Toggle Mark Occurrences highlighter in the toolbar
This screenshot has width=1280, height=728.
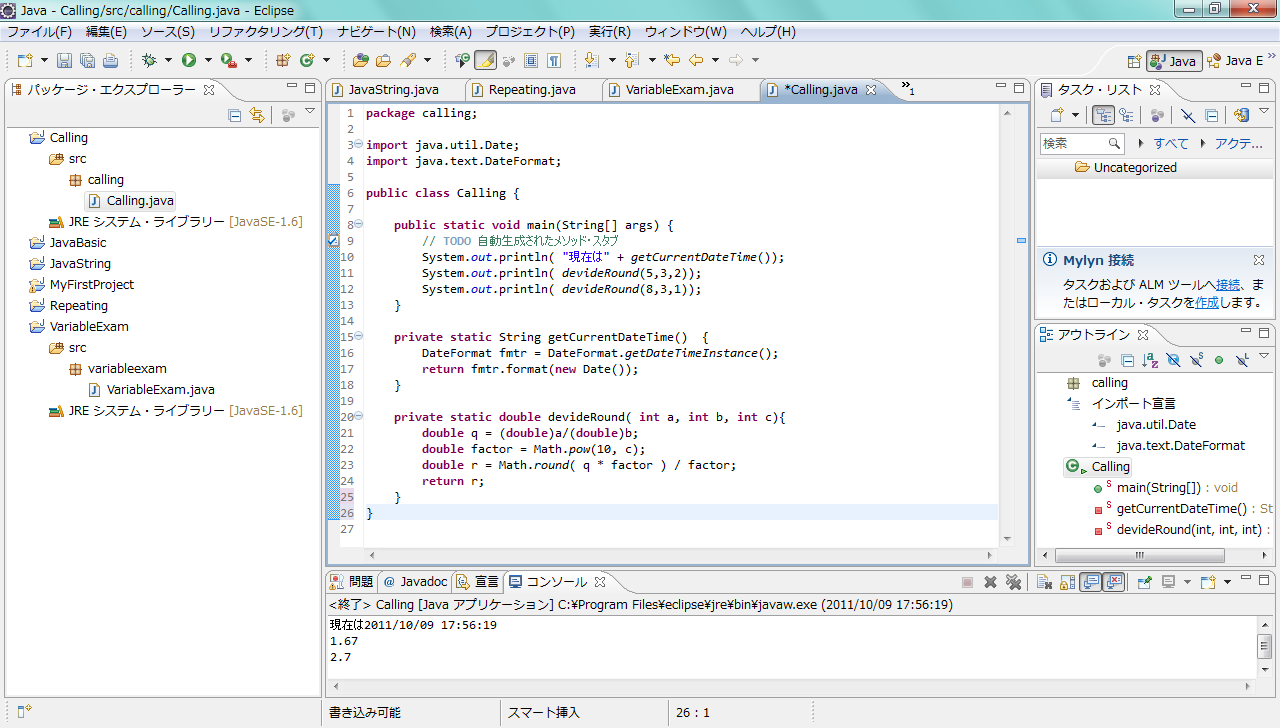[x=485, y=61]
